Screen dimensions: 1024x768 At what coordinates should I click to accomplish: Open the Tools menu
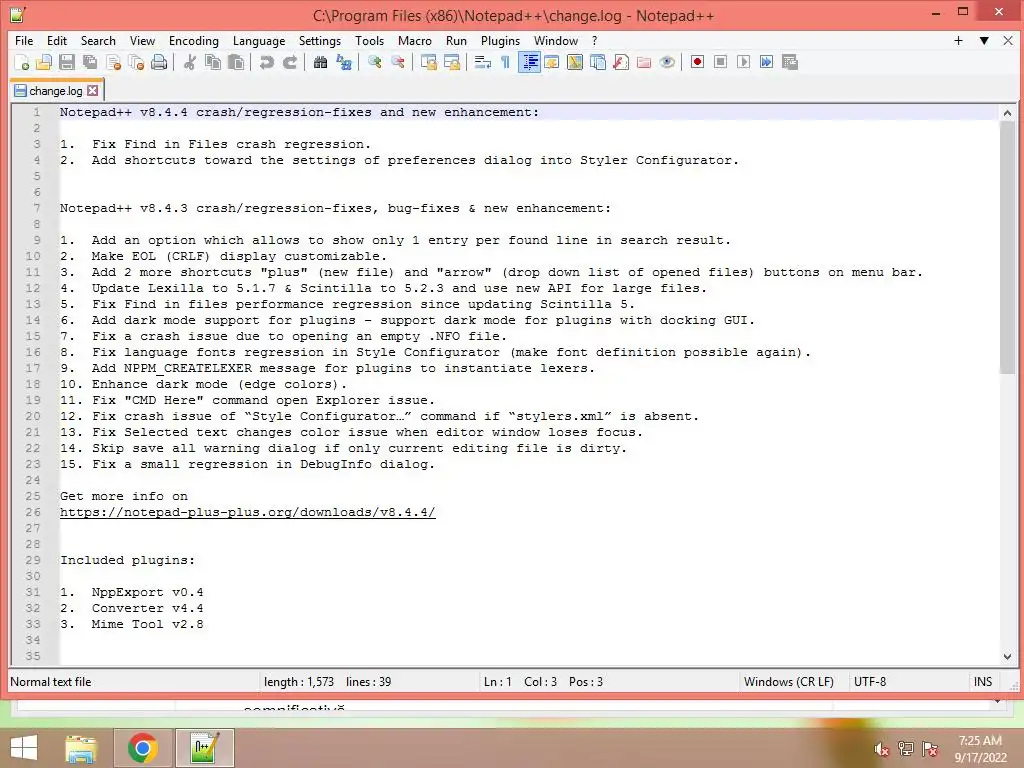pyautogui.click(x=370, y=40)
